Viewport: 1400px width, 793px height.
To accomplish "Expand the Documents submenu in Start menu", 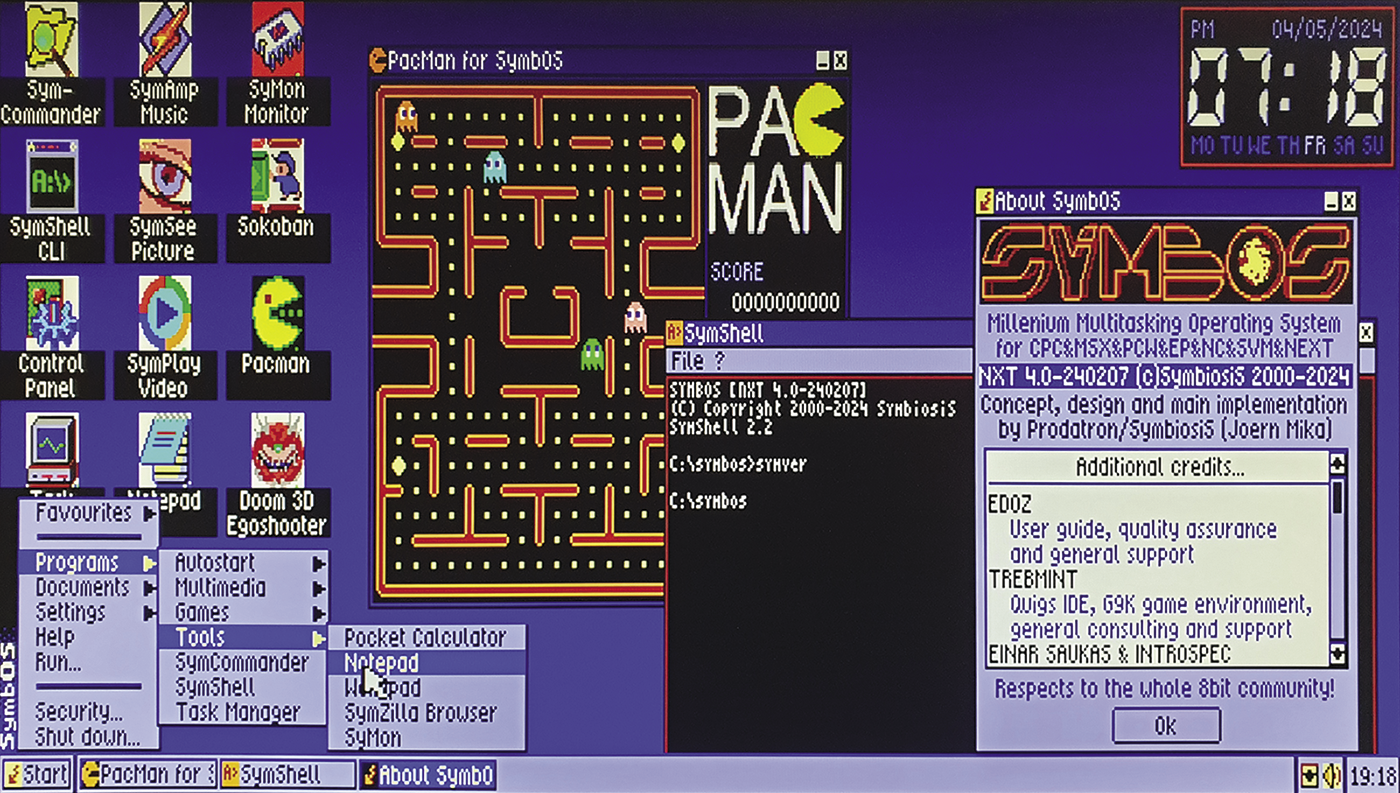I will 88,588.
